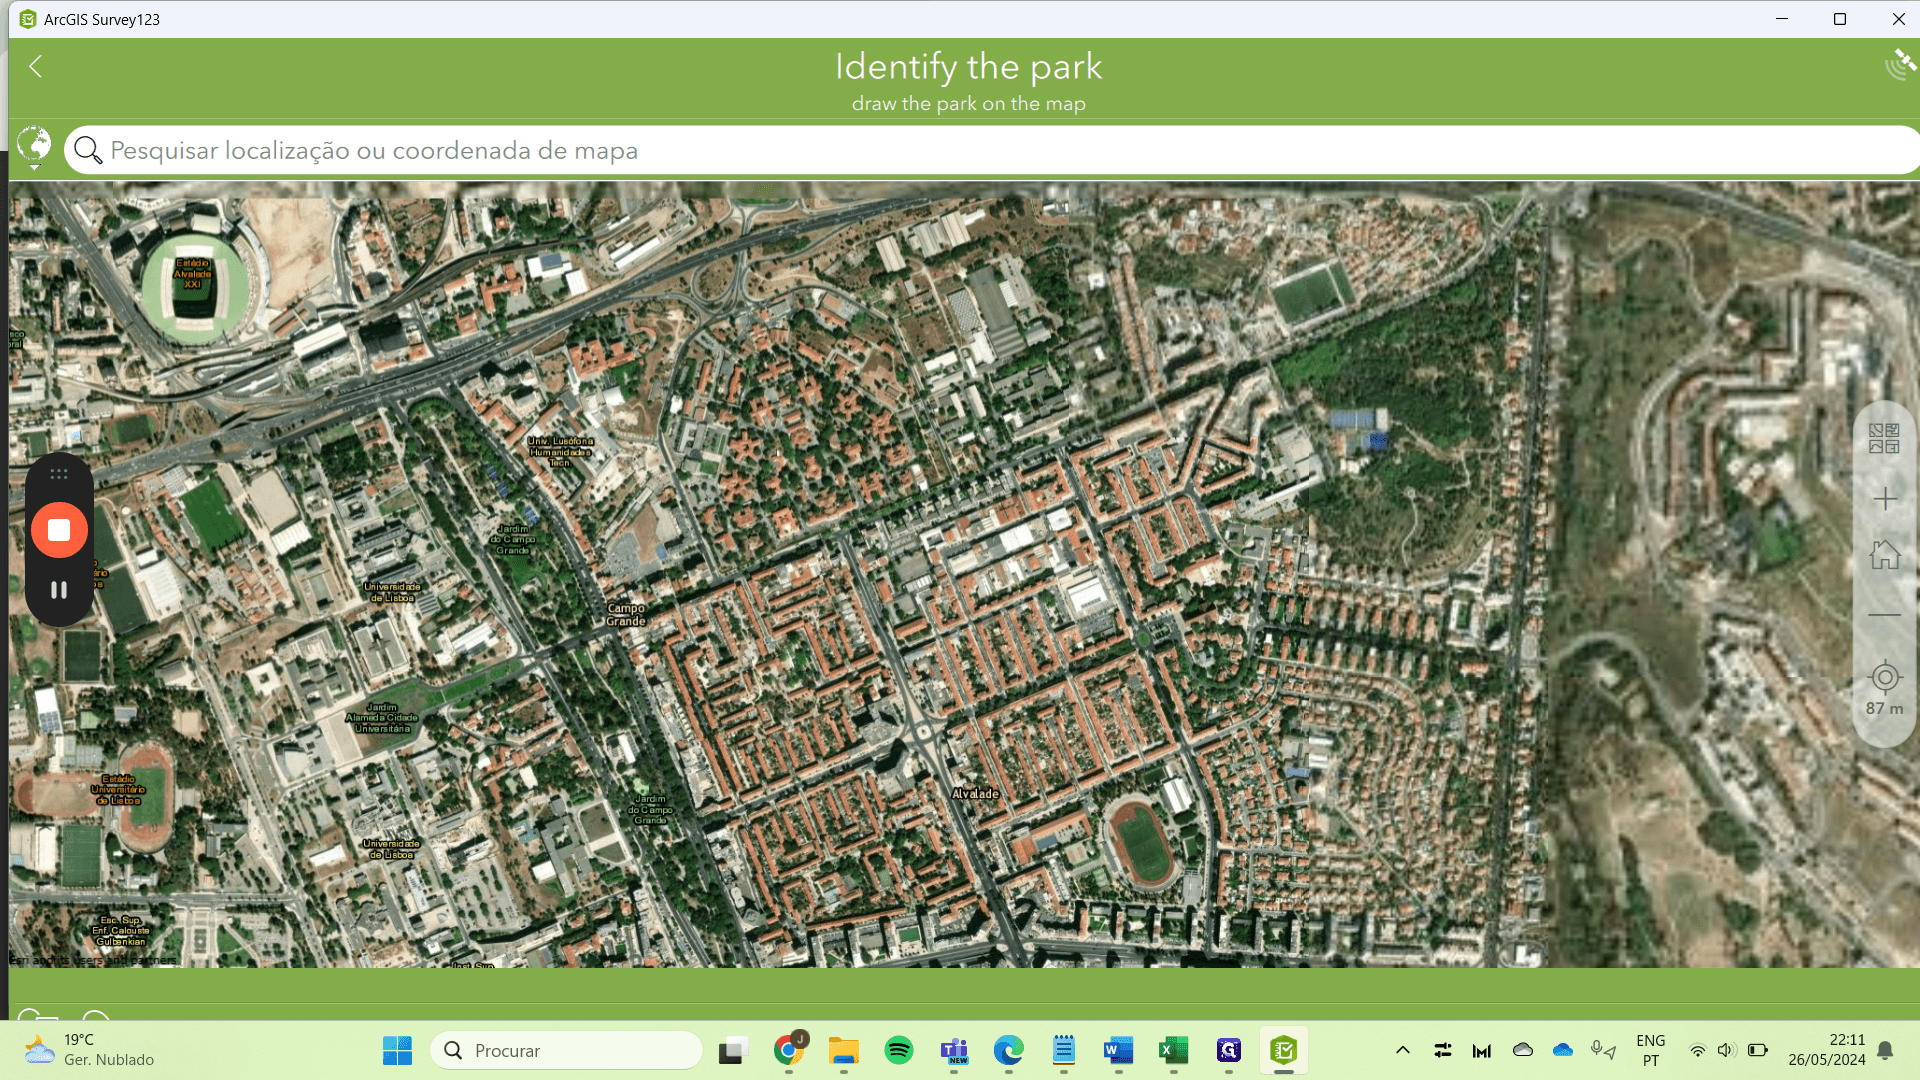Grab the recorder widget handle dots

tap(59, 474)
